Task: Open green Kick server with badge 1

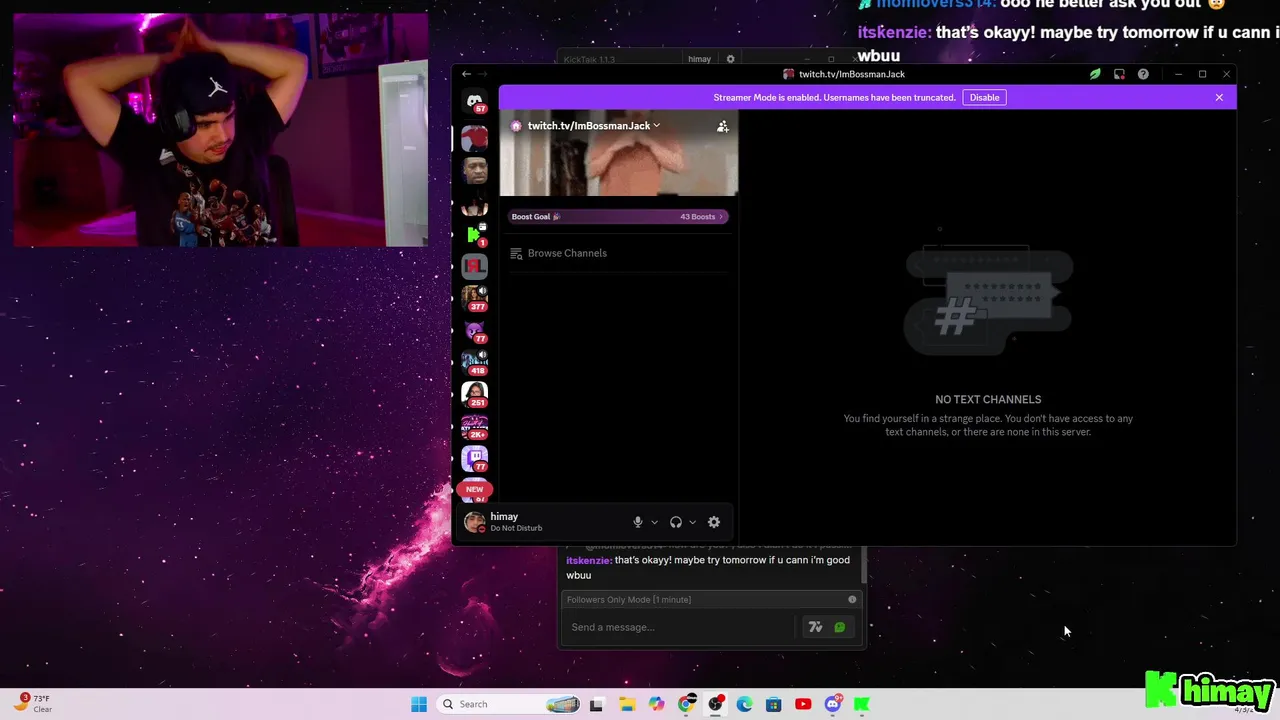Action: (475, 235)
